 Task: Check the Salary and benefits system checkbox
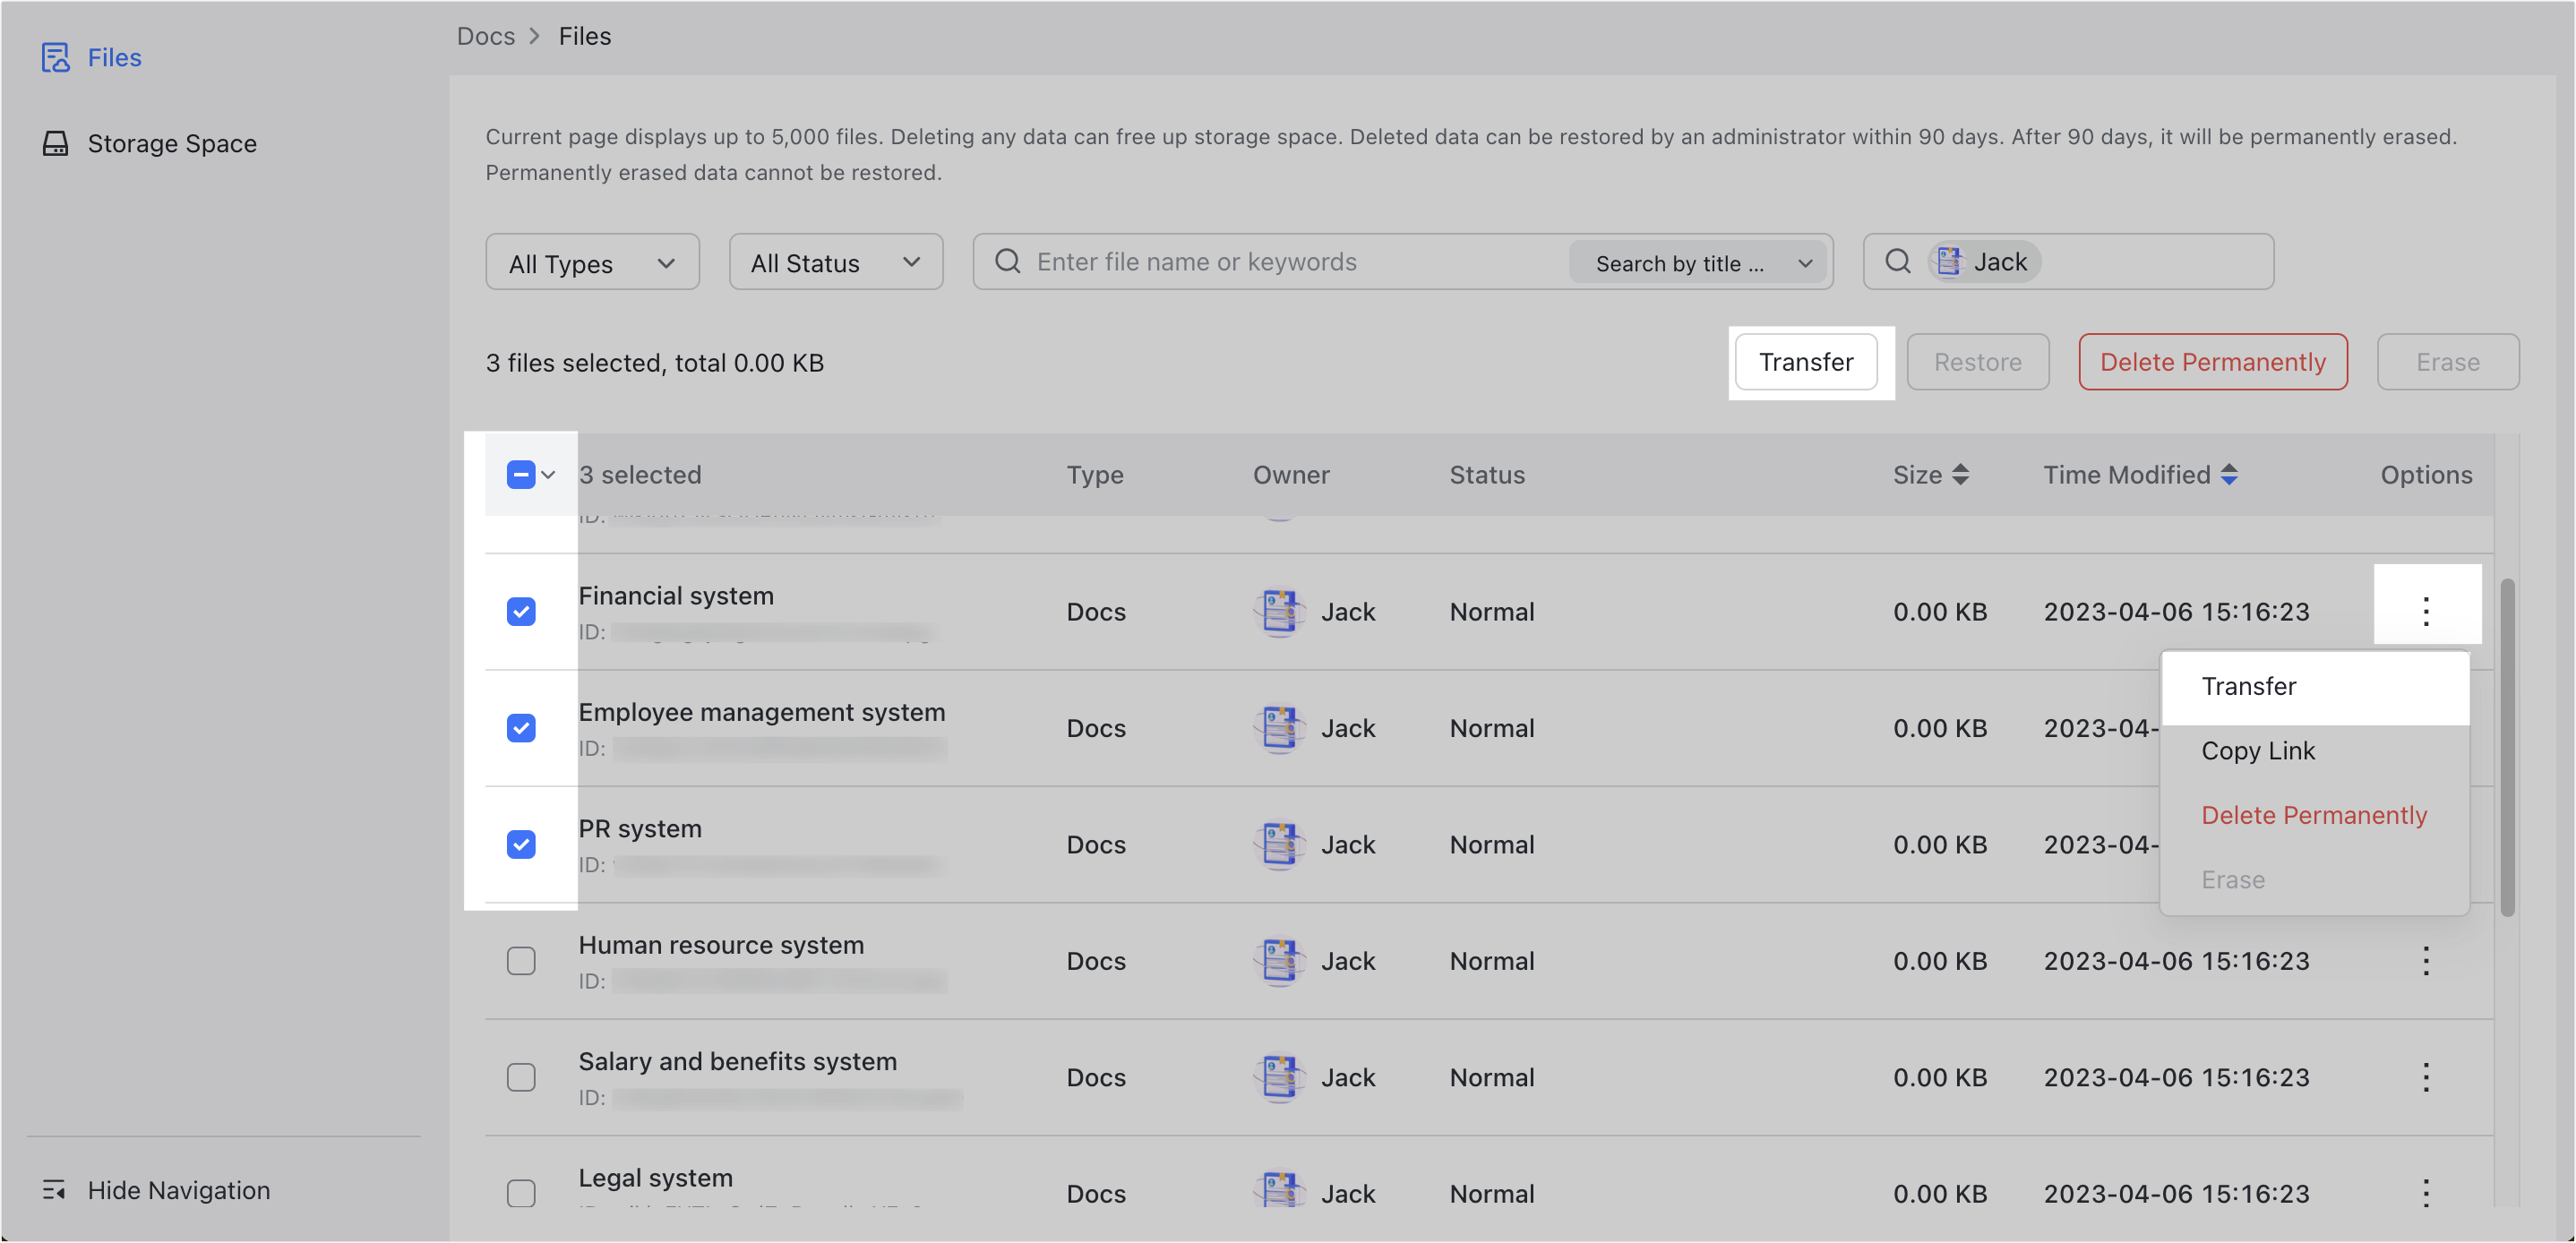click(x=521, y=1077)
